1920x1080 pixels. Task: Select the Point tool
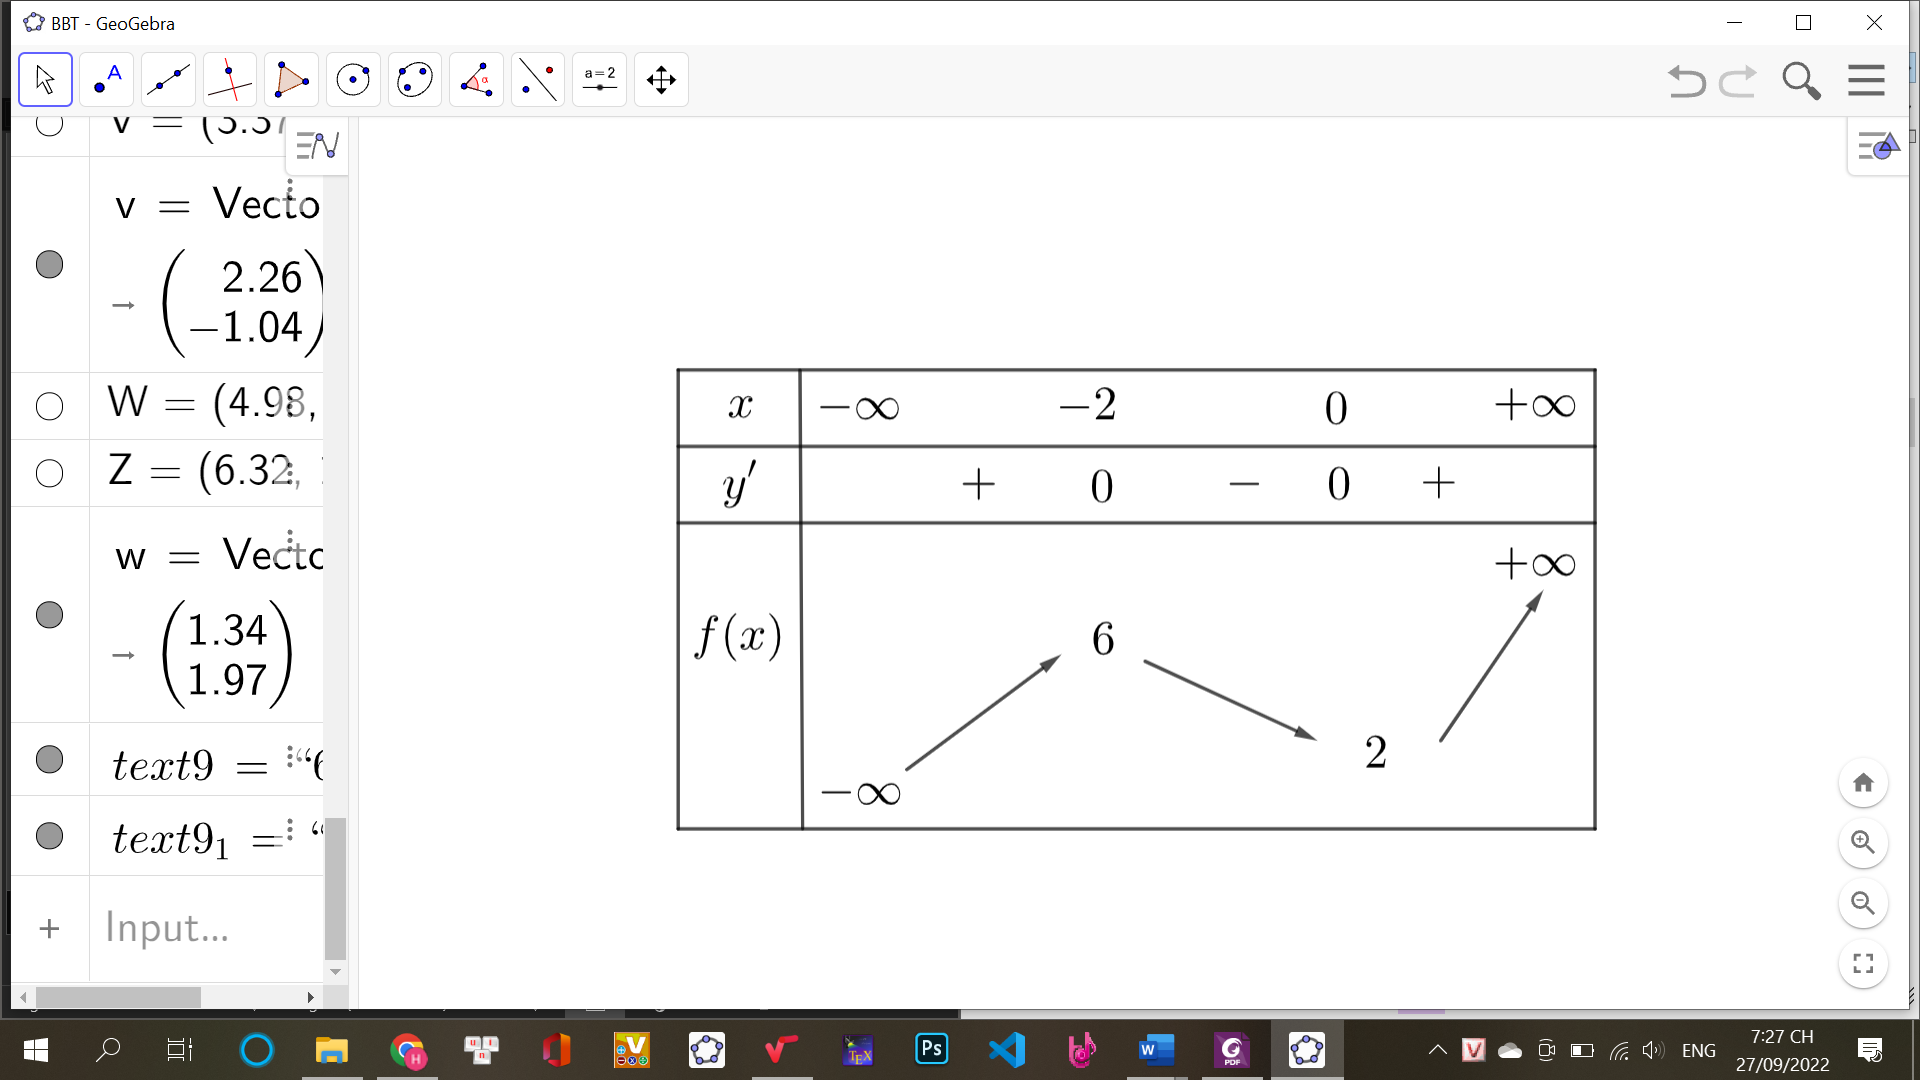coord(107,80)
